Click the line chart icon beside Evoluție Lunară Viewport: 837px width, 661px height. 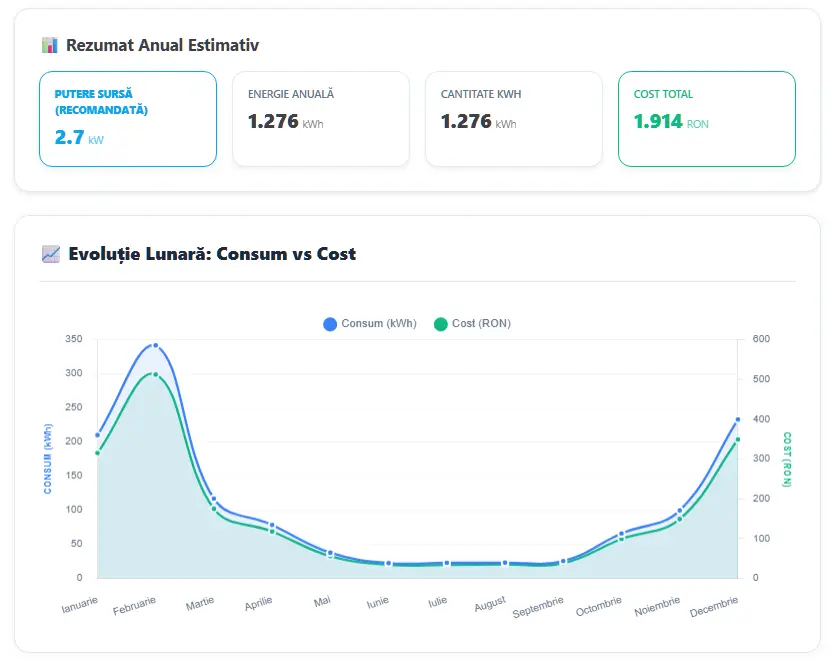[51, 254]
